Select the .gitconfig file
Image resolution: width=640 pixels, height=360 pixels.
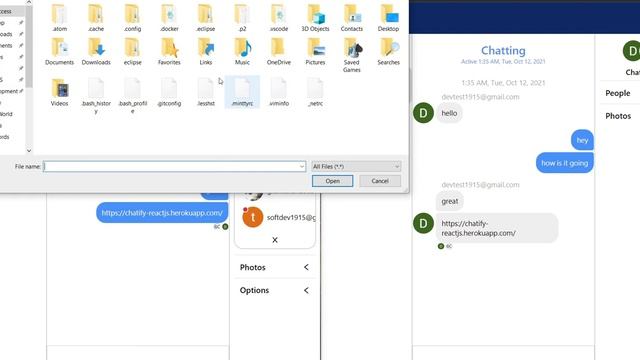(x=169, y=93)
